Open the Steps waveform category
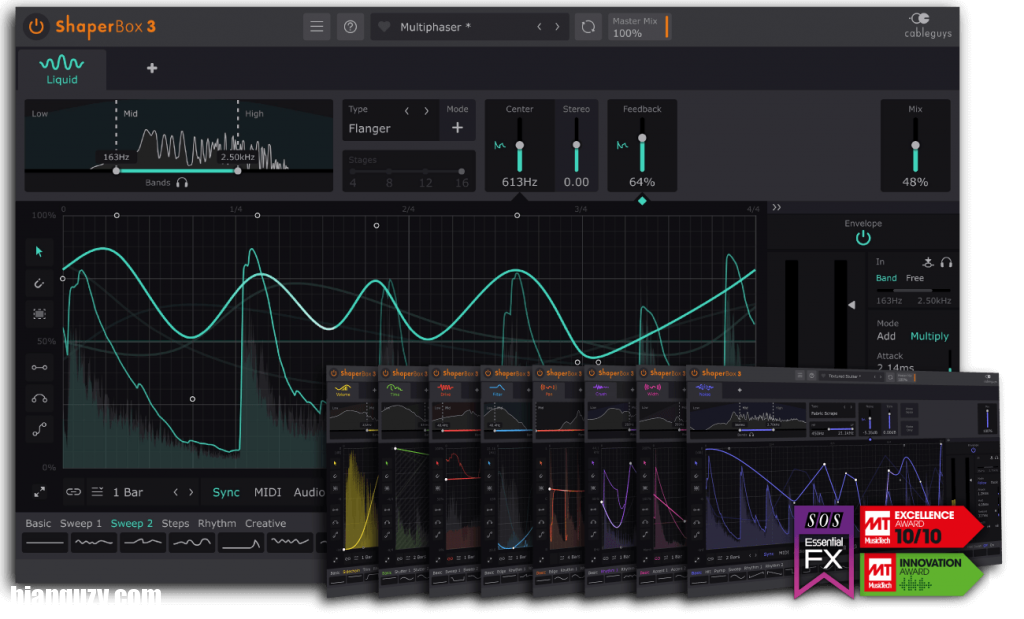1024x619 pixels. [x=175, y=523]
